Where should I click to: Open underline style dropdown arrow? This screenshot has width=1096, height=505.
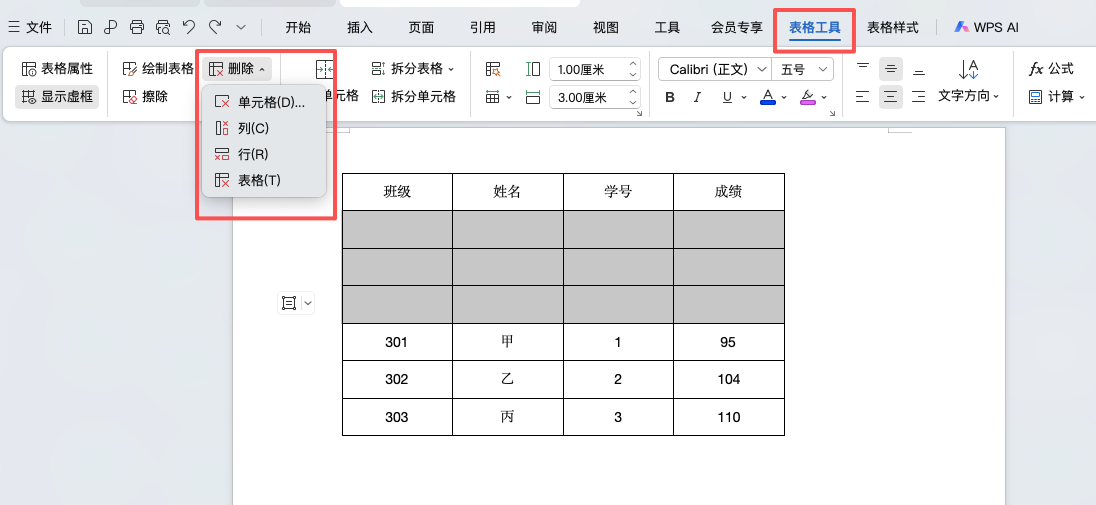click(744, 97)
